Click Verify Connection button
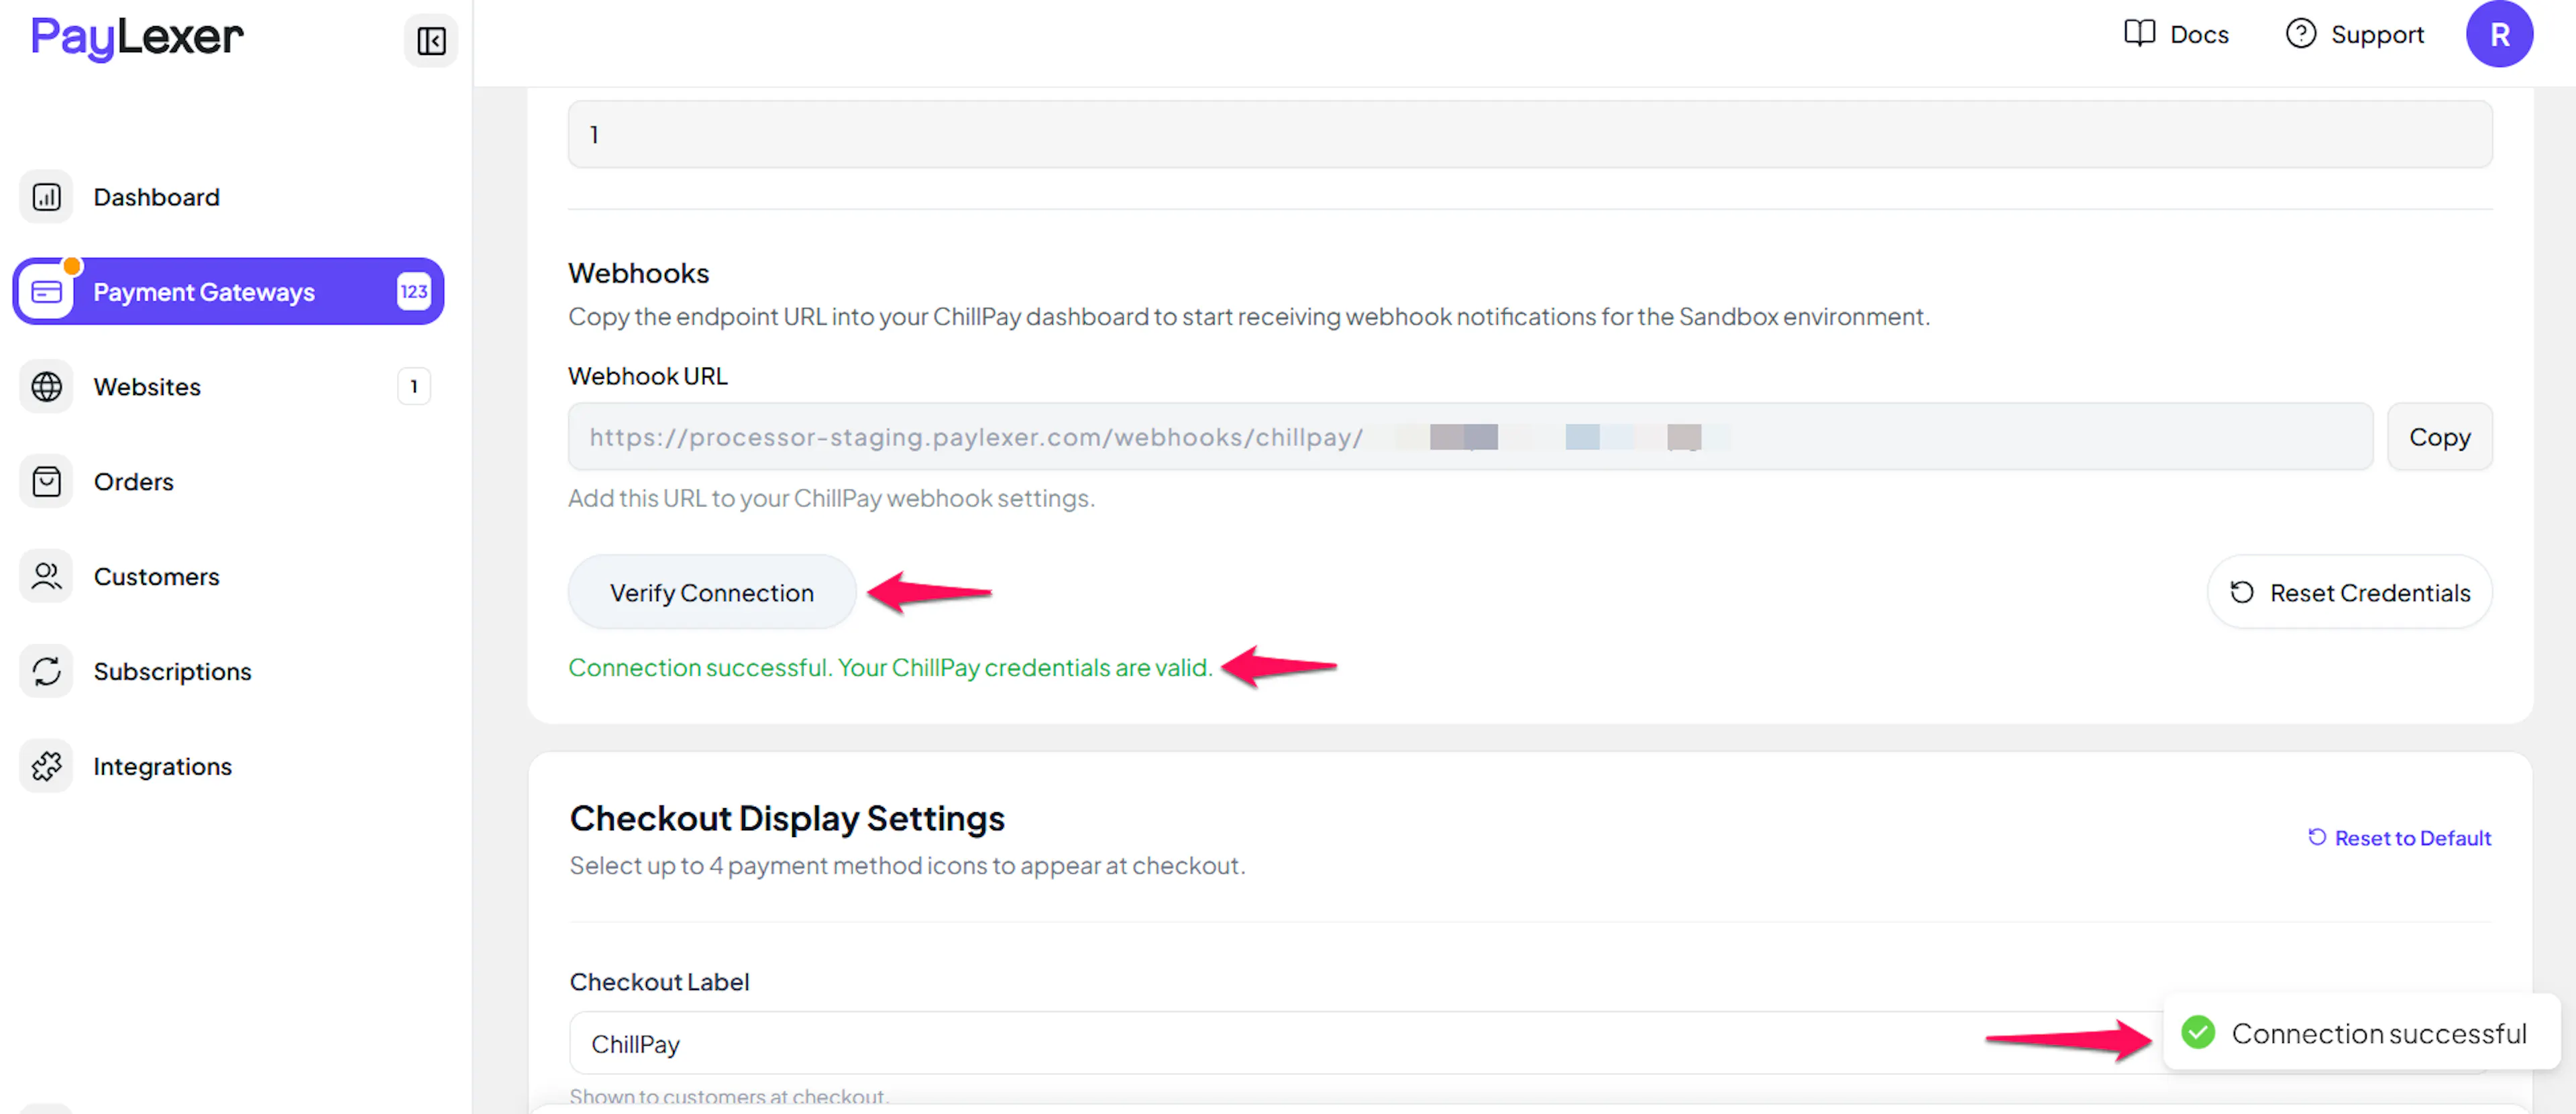Screen dimensions: 2576x1114 tap(712, 593)
